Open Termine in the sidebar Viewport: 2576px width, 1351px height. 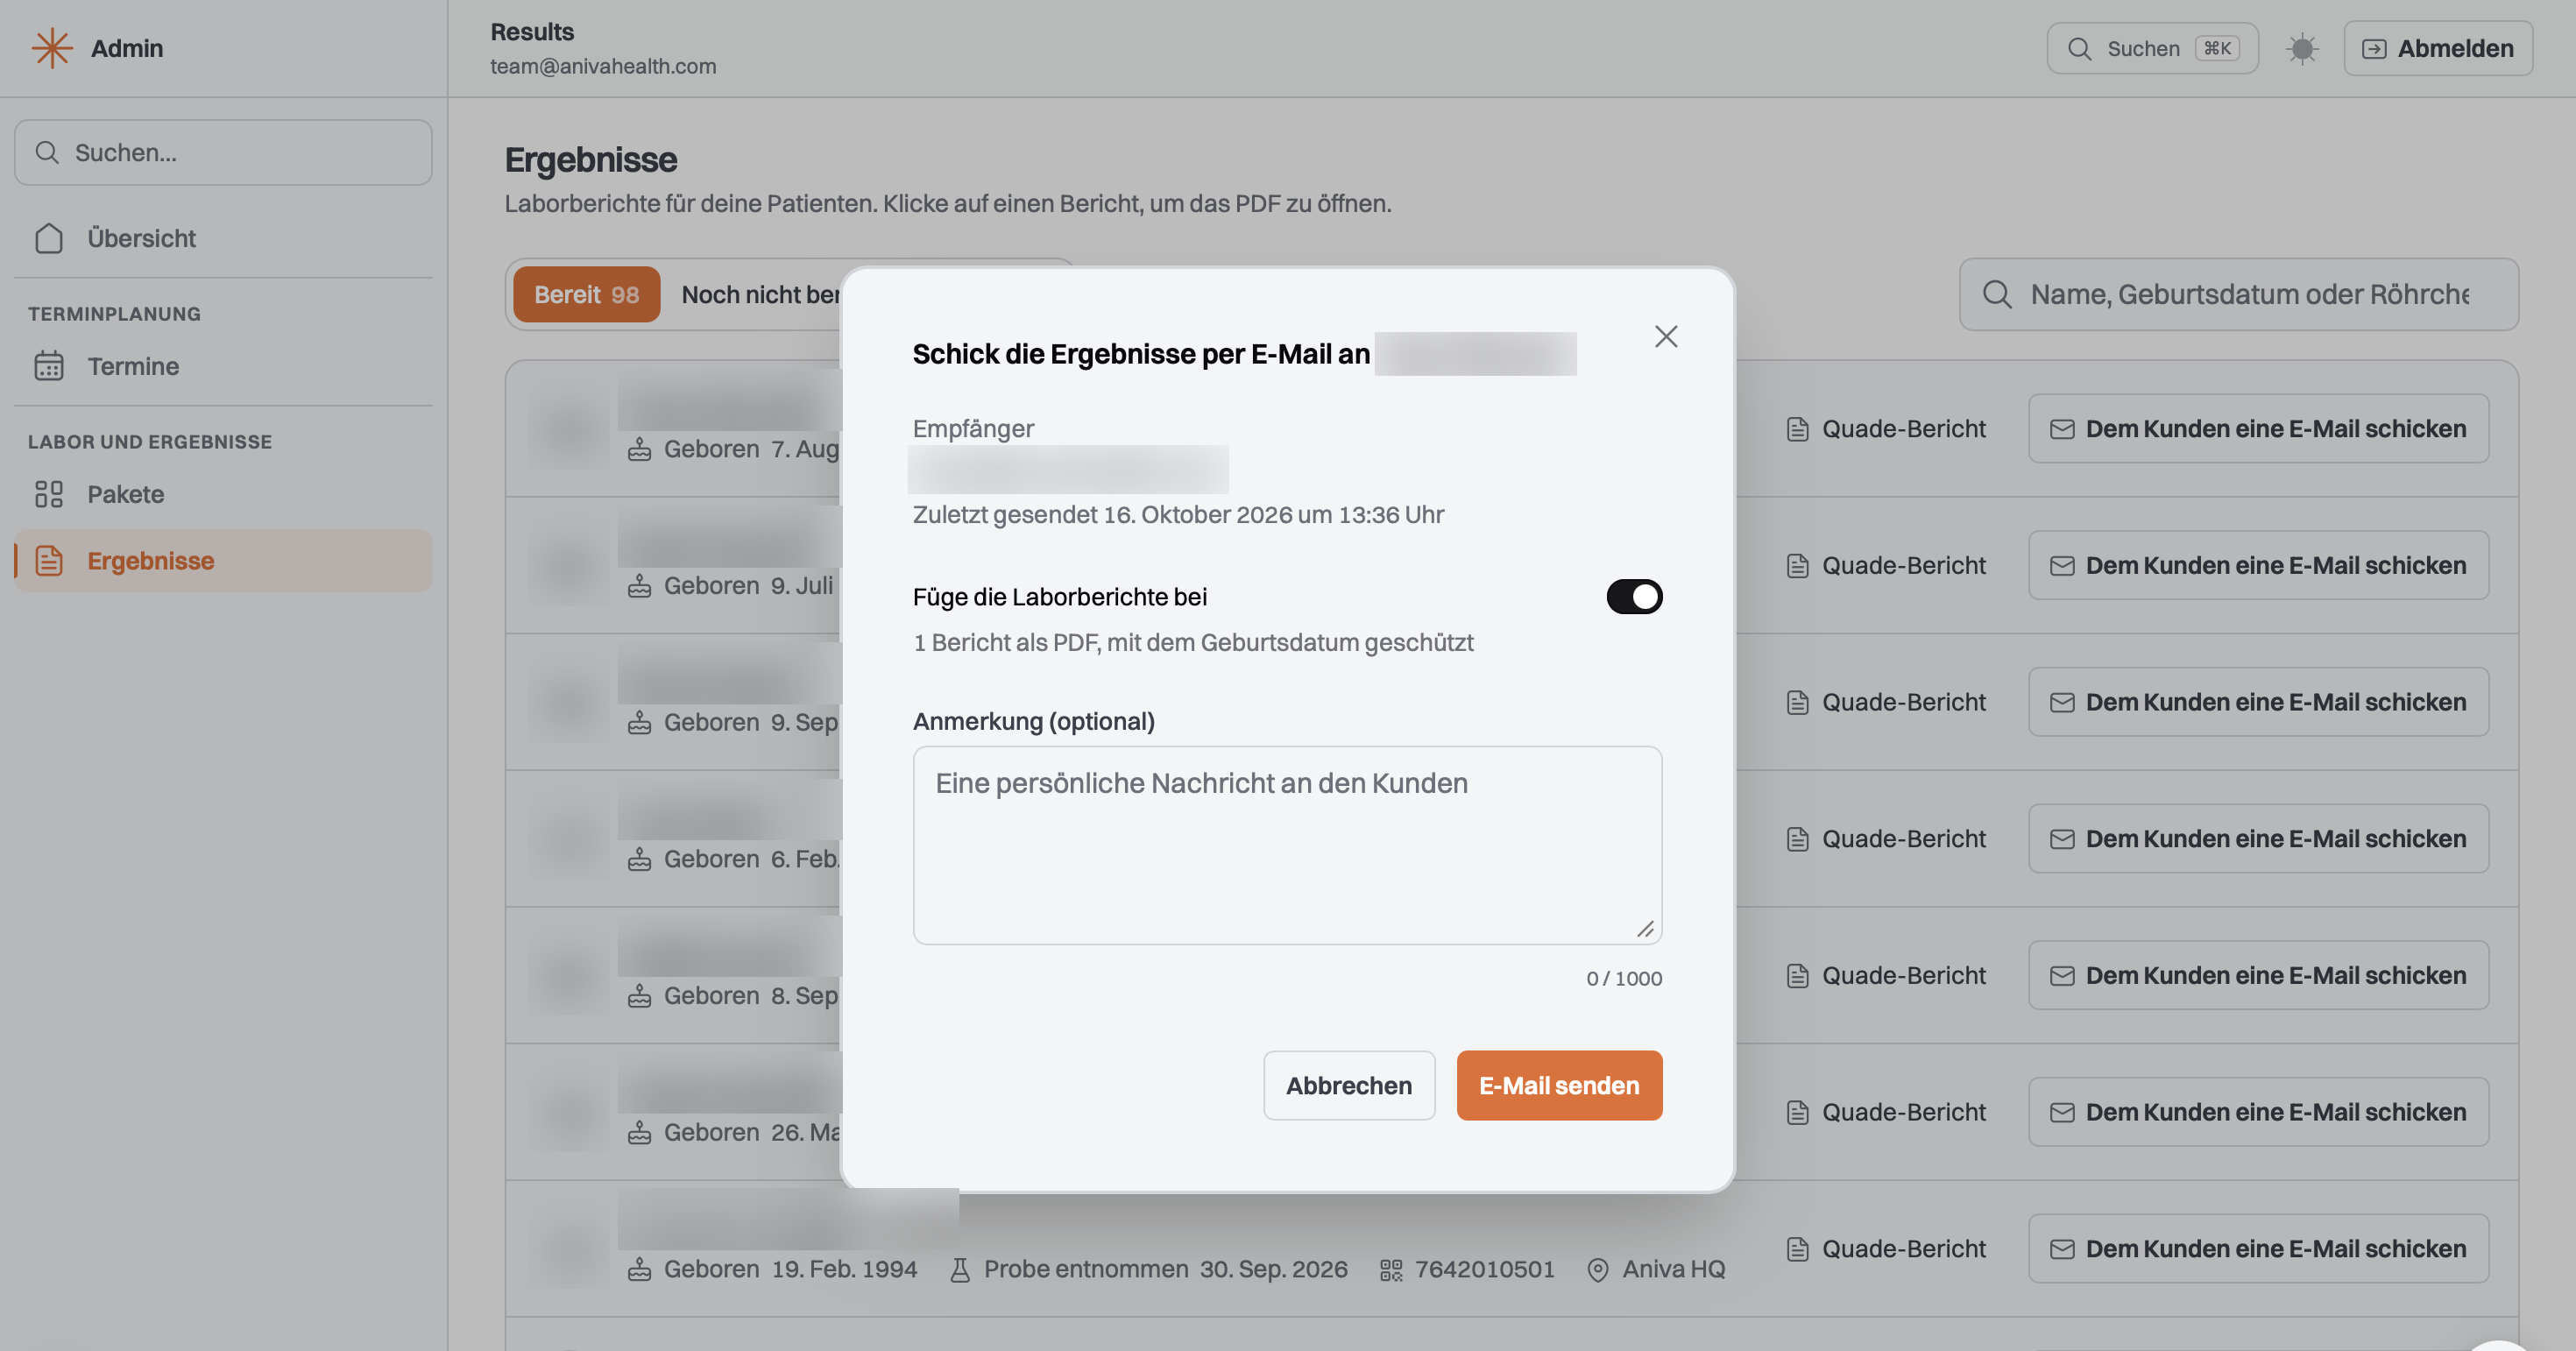tap(223, 366)
